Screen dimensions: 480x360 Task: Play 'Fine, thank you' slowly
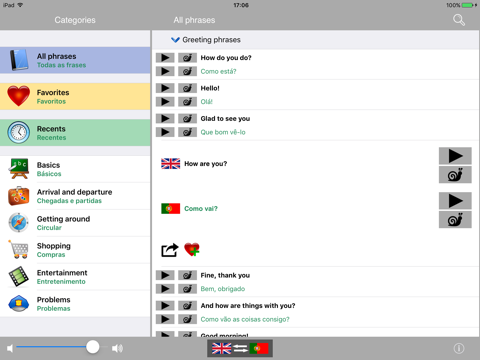187,275
